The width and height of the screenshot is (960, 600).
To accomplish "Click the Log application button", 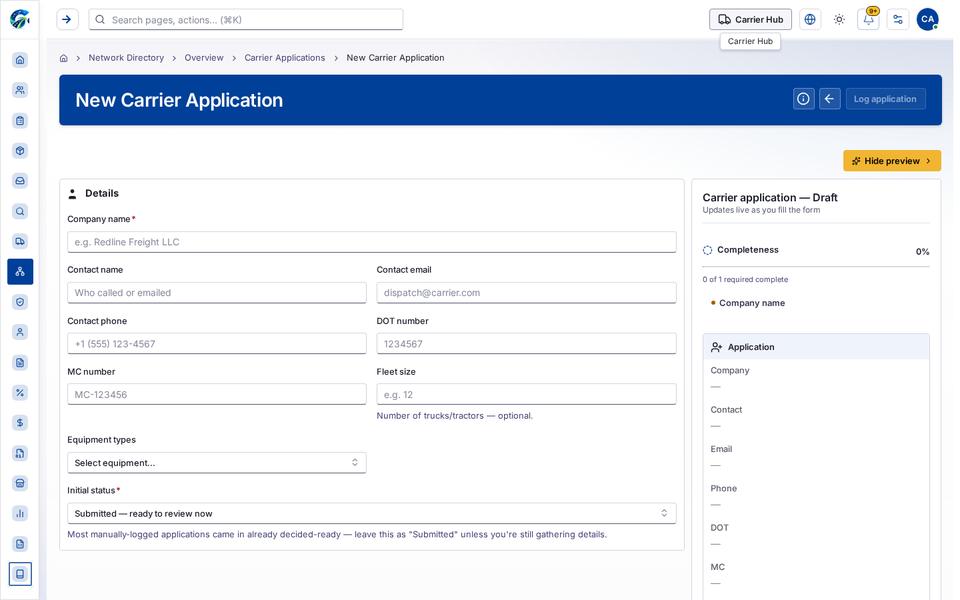I will [x=885, y=99].
